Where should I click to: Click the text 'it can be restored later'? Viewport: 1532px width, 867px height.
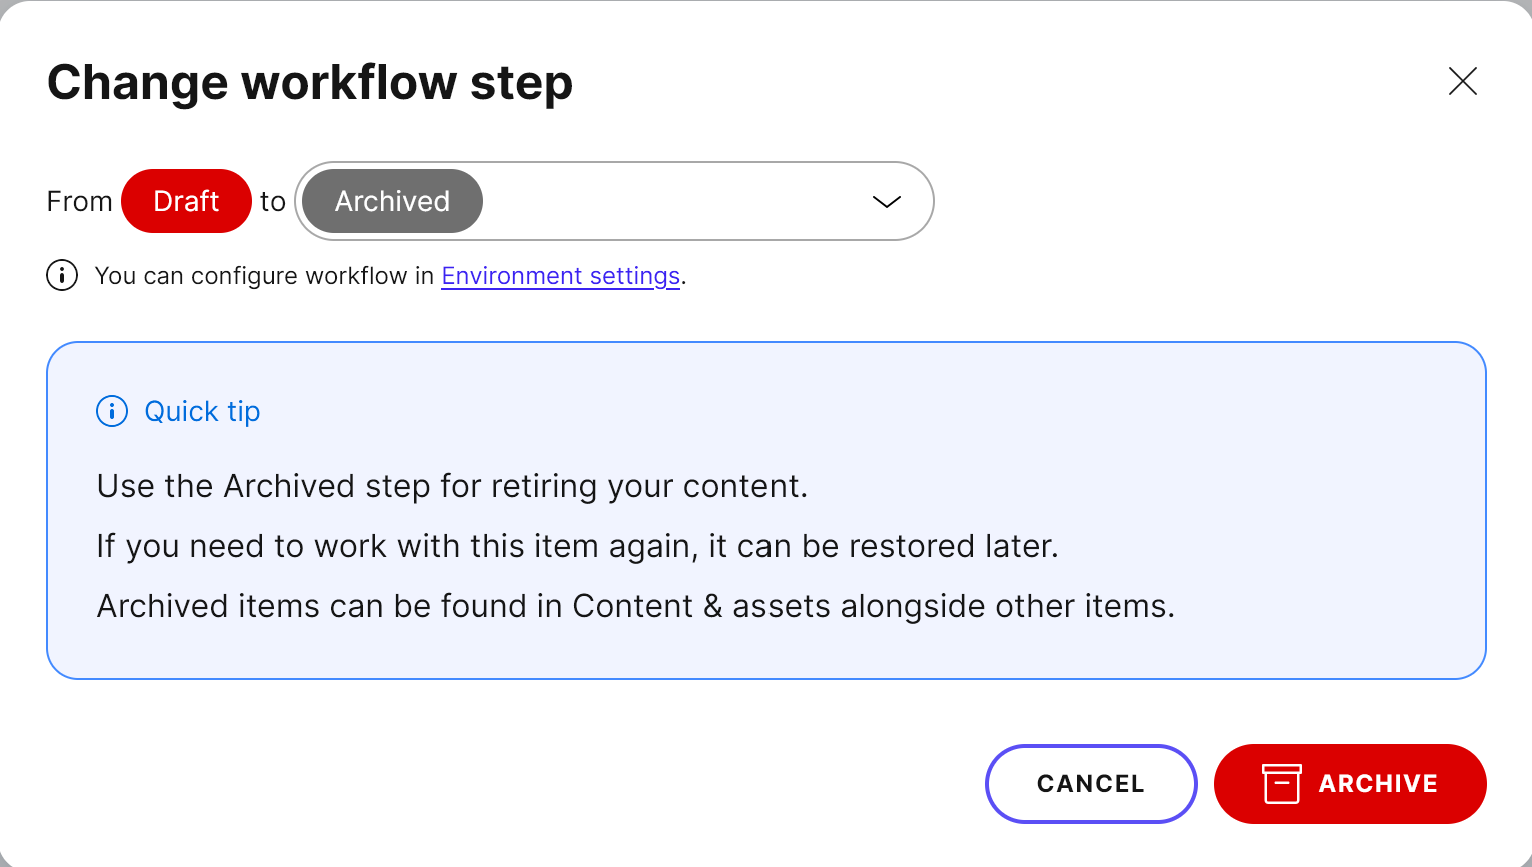(880, 546)
